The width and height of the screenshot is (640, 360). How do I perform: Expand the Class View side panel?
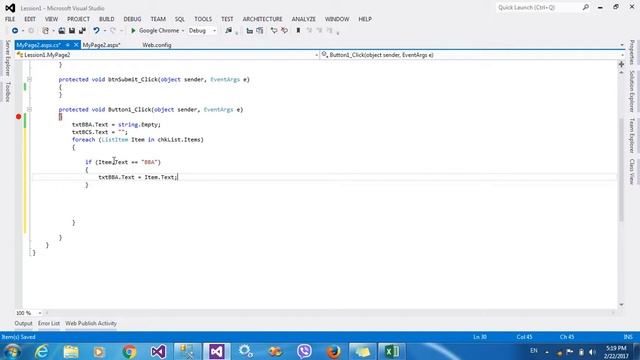632,171
